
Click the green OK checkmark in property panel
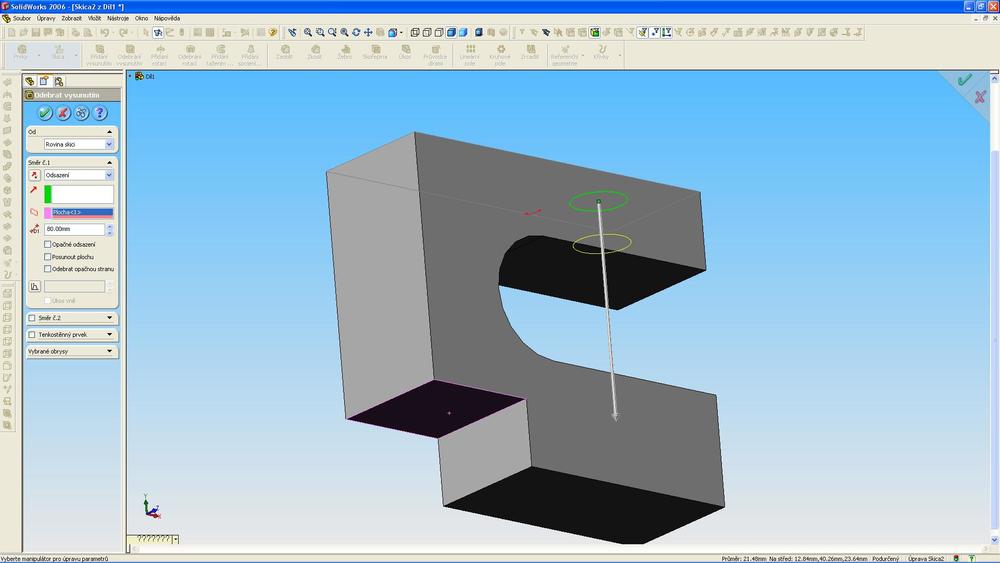point(45,113)
